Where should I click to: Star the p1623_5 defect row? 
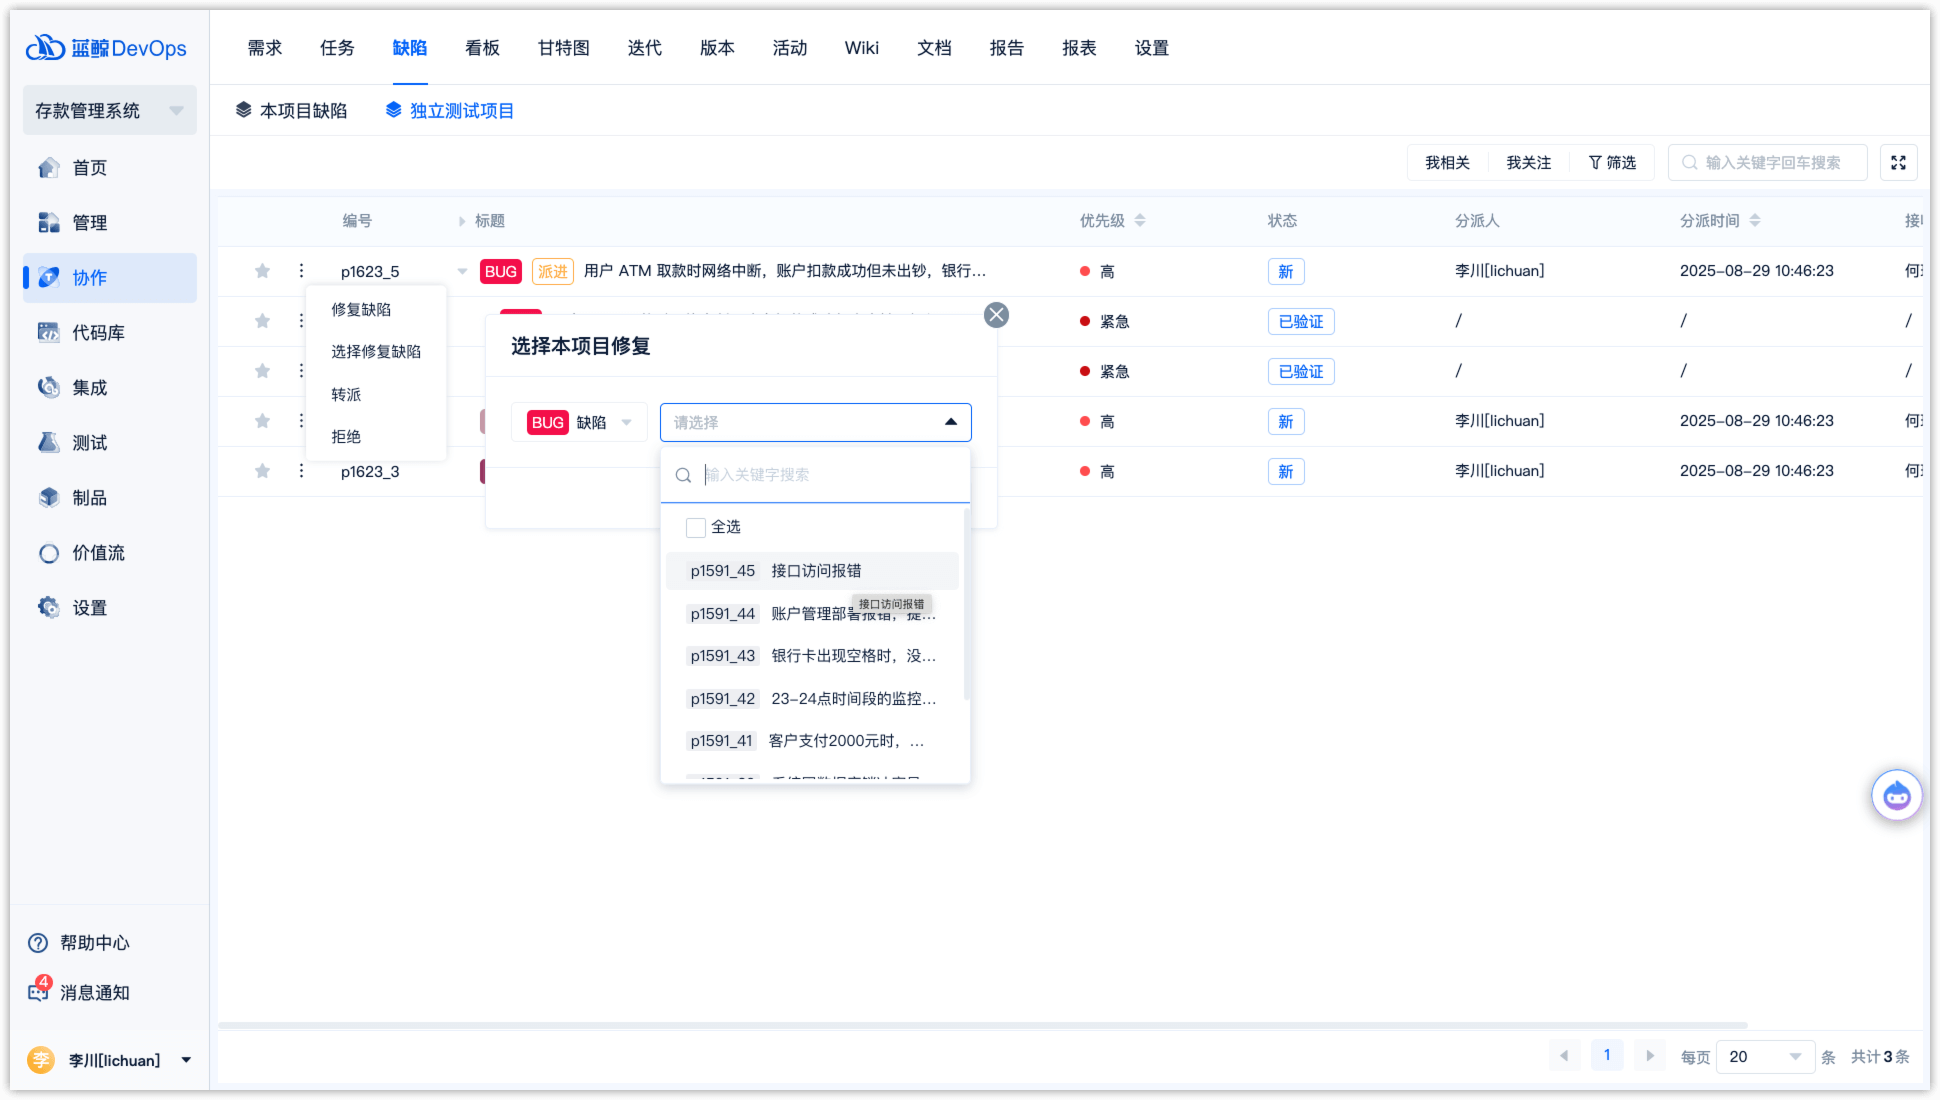click(x=262, y=271)
